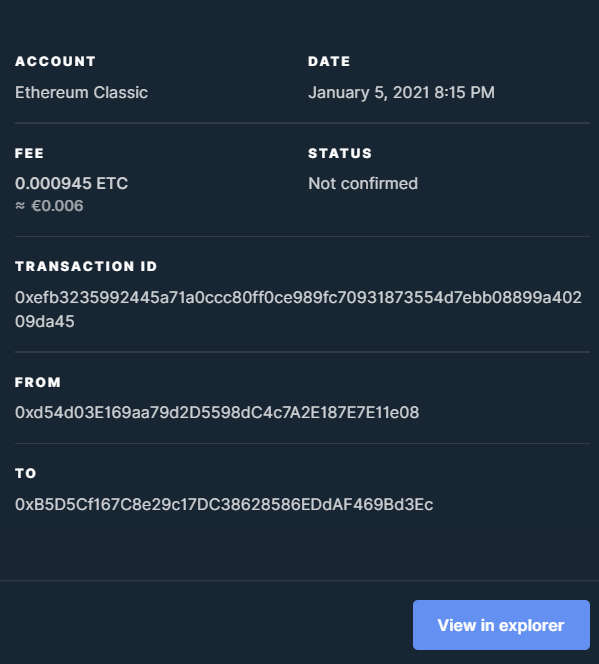This screenshot has height=664, width=599.
Task: Click the TRANSACTION ID label
Action: (x=86, y=266)
